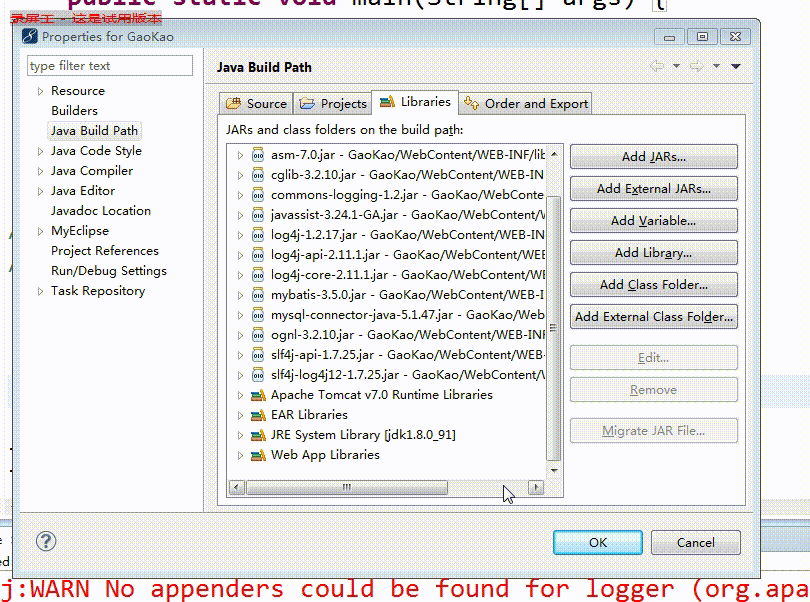
Task: Expand the MyEclipse tree node
Action: click(x=40, y=231)
